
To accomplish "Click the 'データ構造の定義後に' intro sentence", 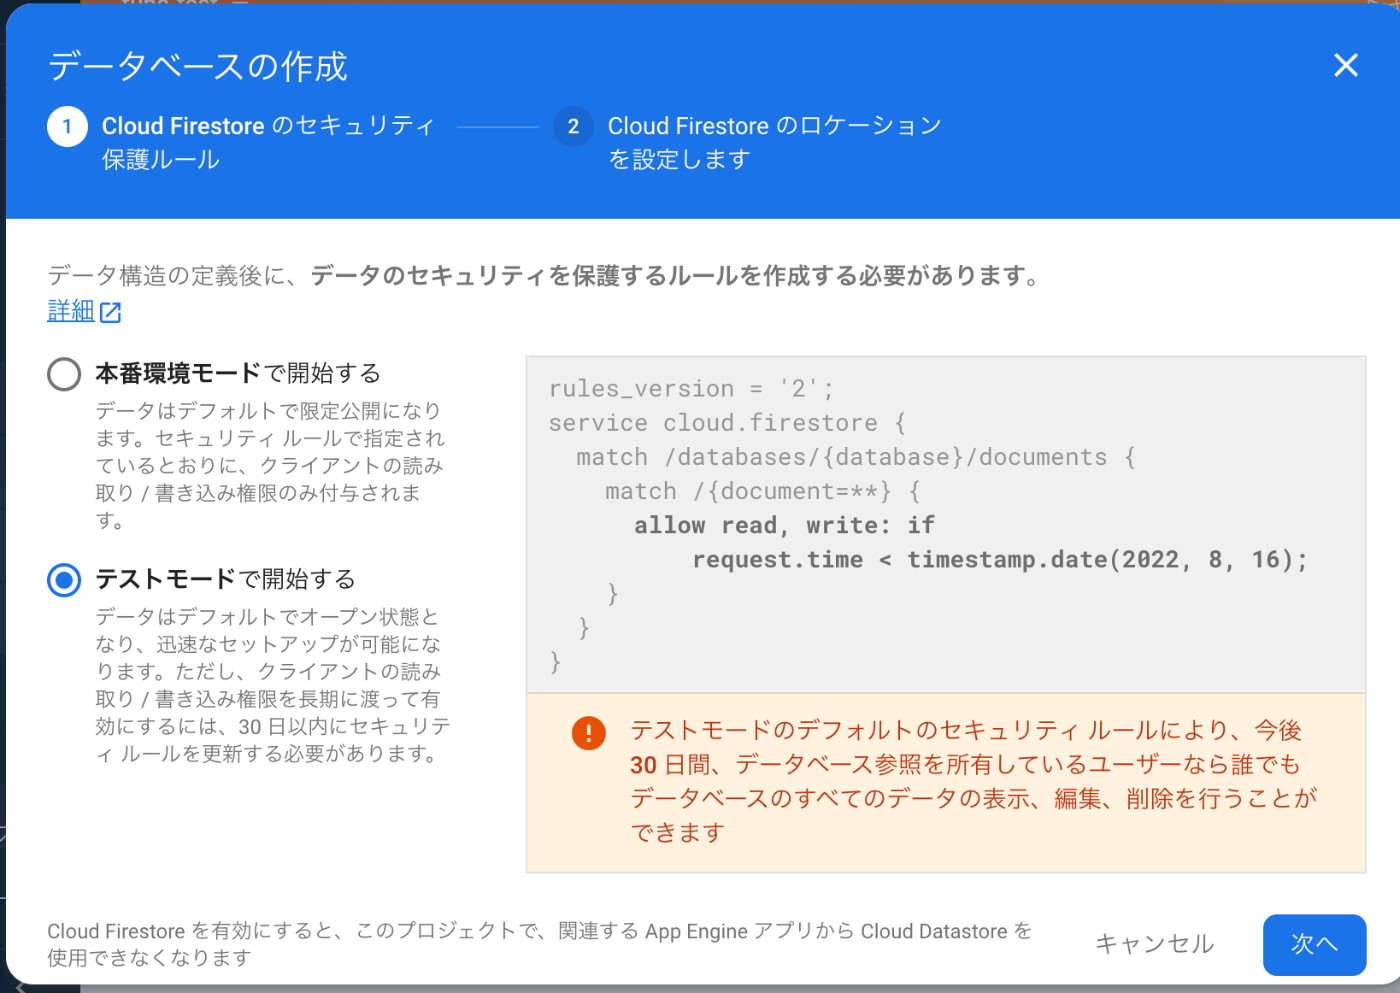I will pos(546,275).
